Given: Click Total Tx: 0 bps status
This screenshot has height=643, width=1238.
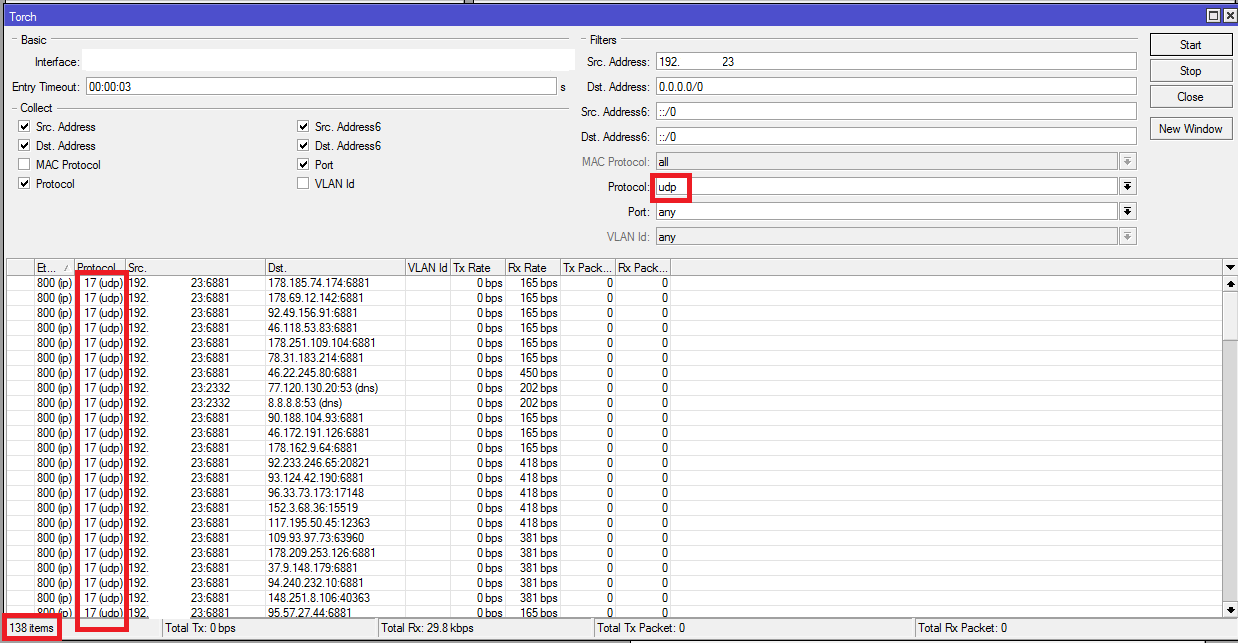Looking at the screenshot, I should click(x=200, y=628).
